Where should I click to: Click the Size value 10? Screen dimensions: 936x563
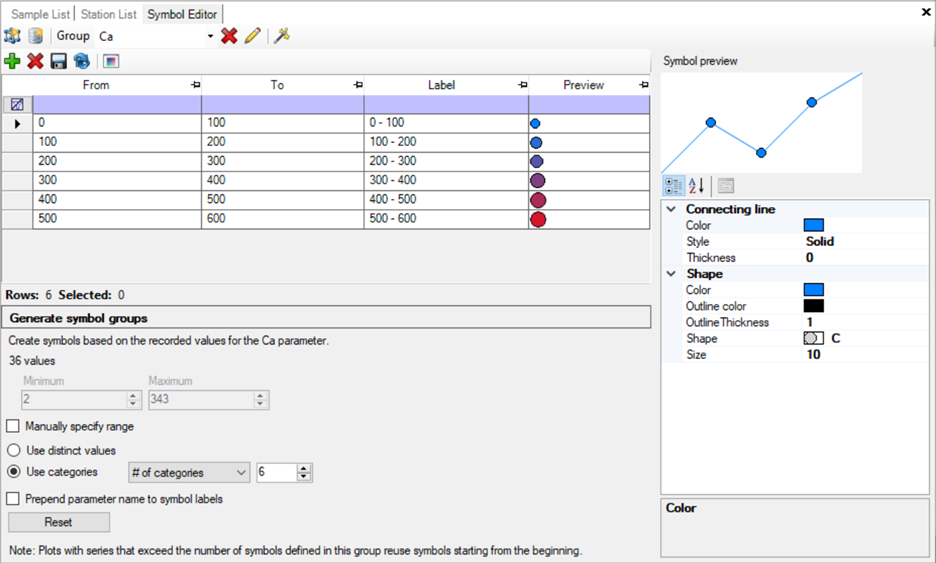tap(813, 354)
